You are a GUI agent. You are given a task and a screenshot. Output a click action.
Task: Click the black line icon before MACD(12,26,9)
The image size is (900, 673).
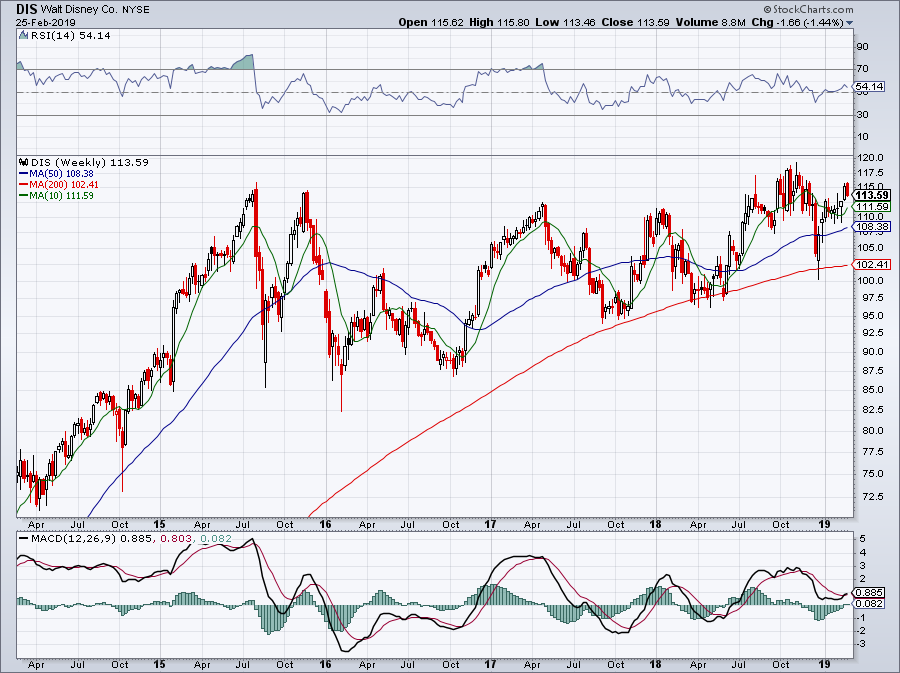(24, 539)
